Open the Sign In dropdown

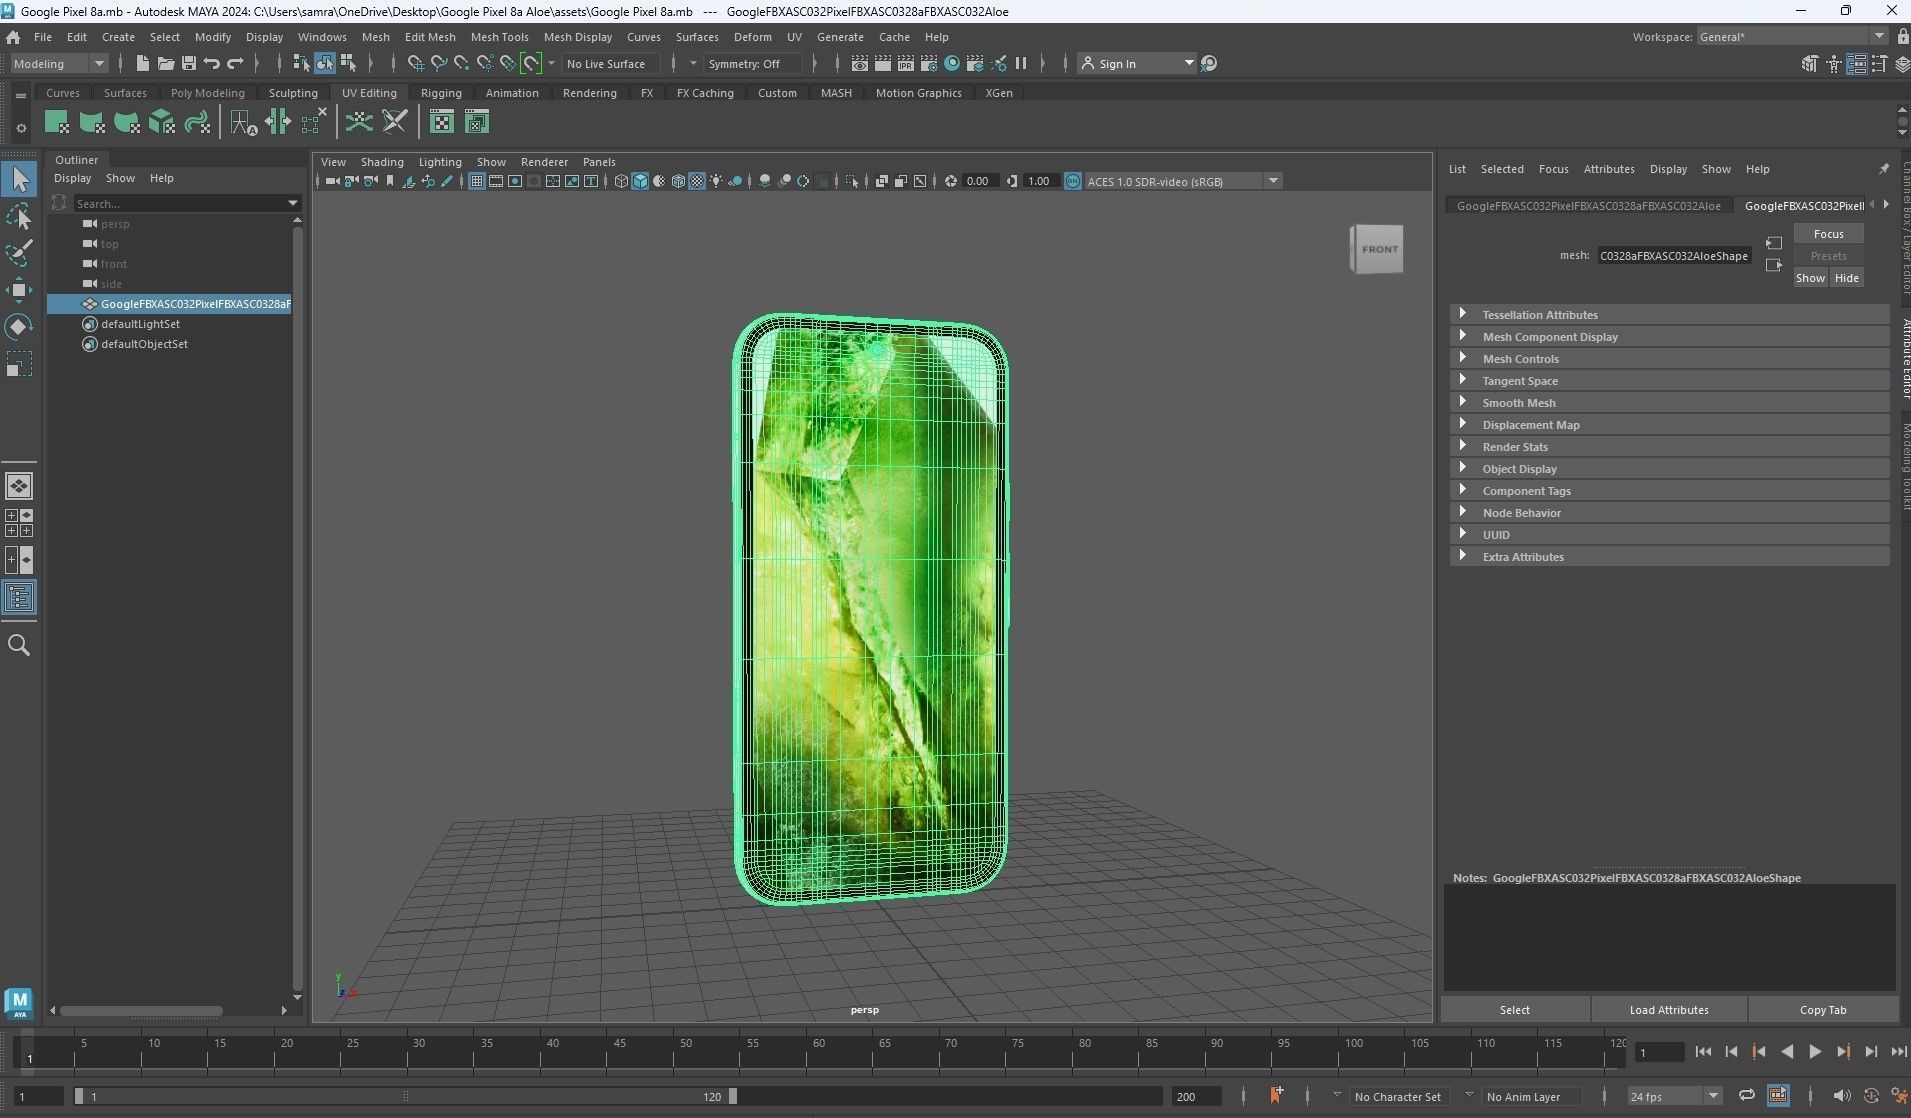click(1137, 63)
